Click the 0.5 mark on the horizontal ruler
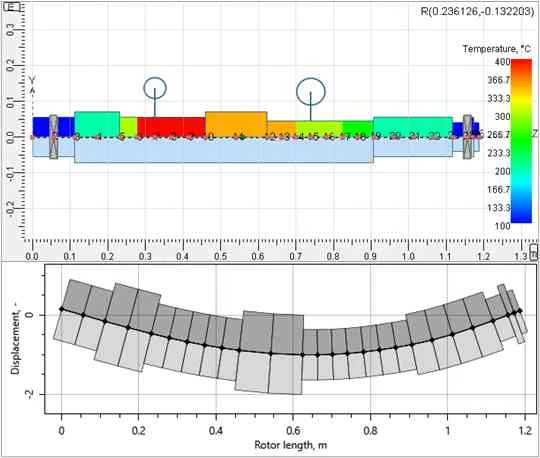 click(x=220, y=257)
